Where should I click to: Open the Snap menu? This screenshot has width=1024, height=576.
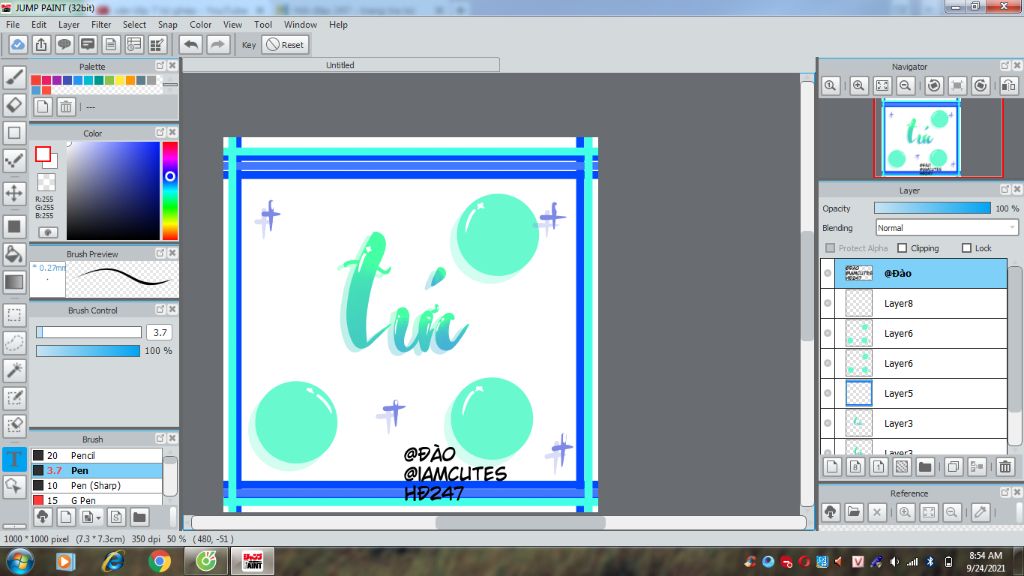pos(167,25)
